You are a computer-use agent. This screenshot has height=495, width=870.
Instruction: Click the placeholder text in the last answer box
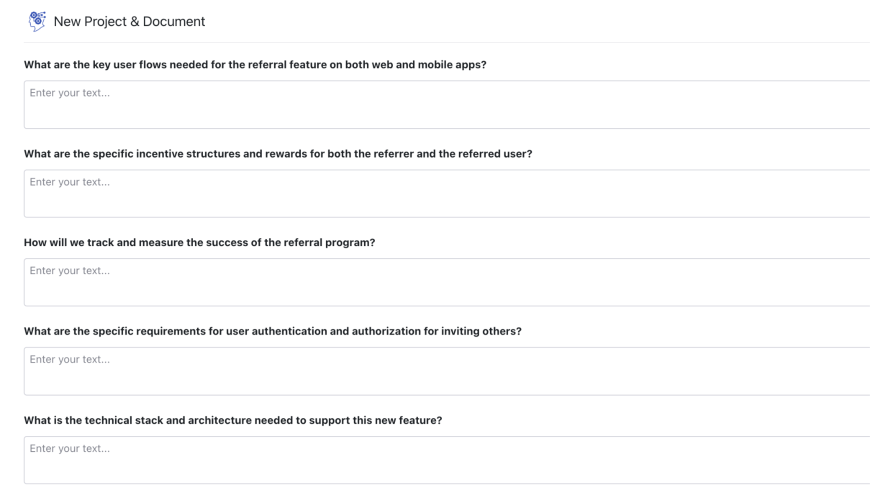click(69, 448)
